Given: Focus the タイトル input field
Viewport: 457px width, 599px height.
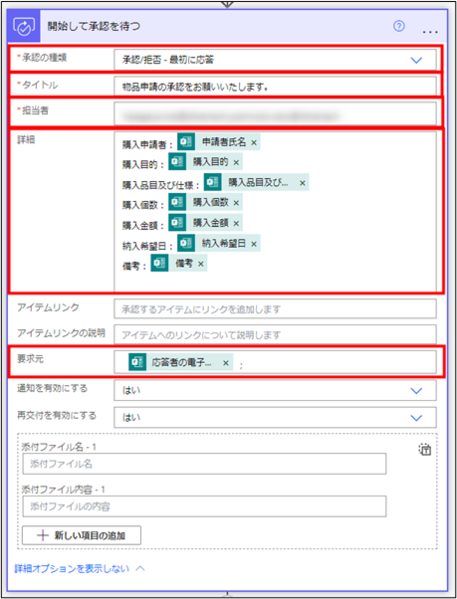Looking at the screenshot, I should point(275,86).
